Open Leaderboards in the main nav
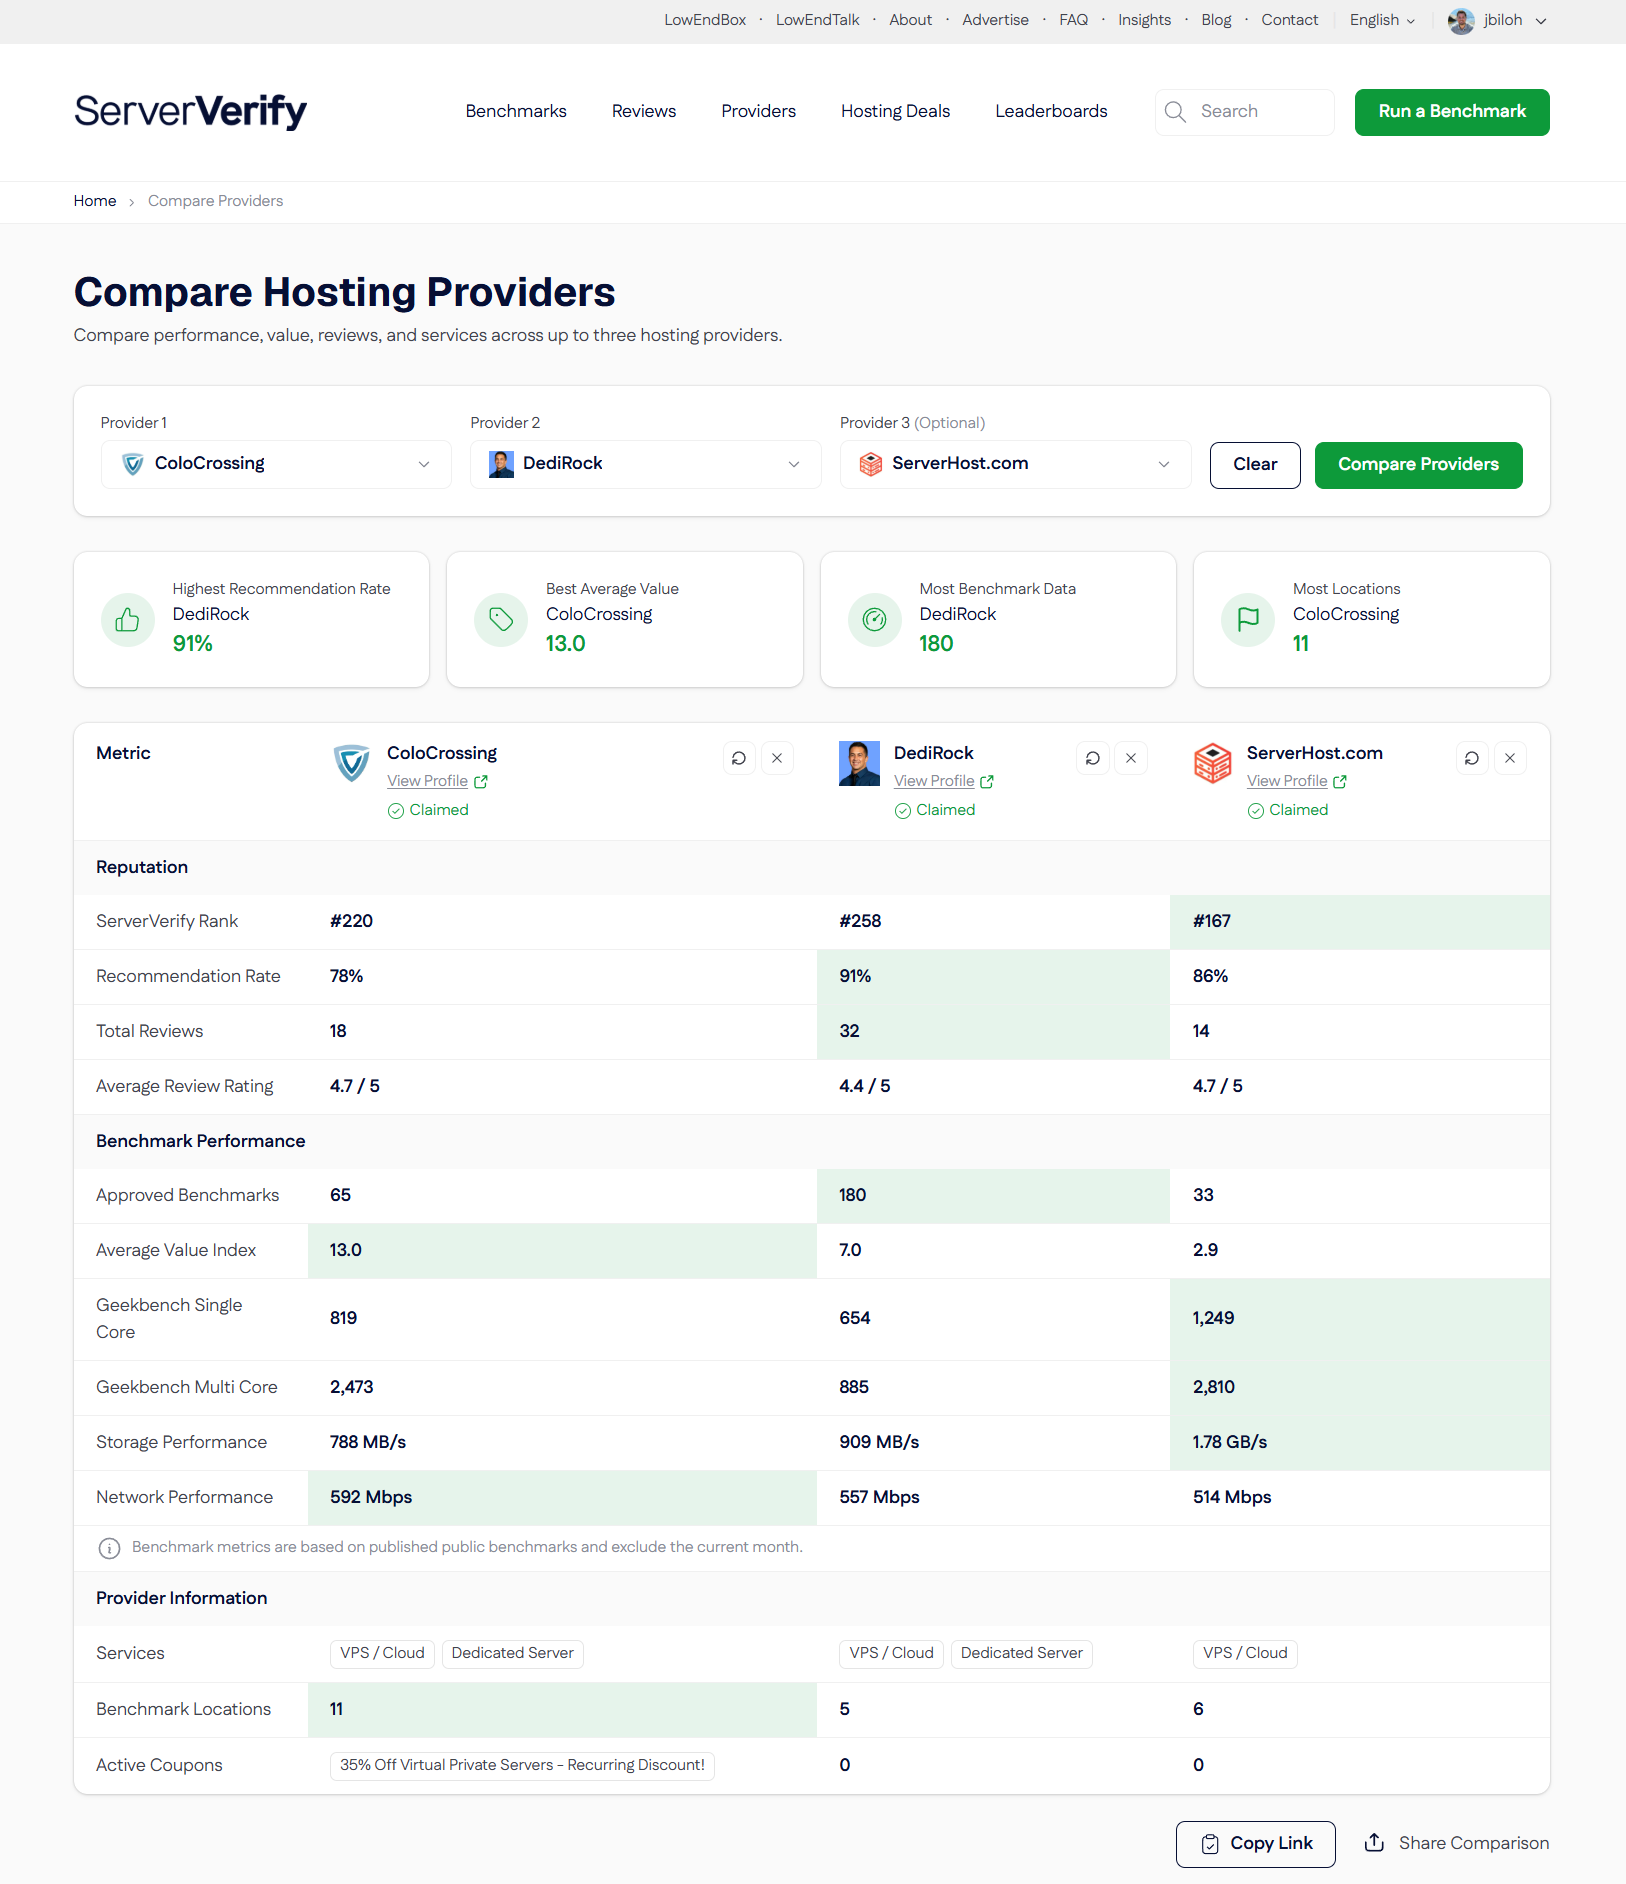Image resolution: width=1626 pixels, height=1884 pixels. (1051, 111)
